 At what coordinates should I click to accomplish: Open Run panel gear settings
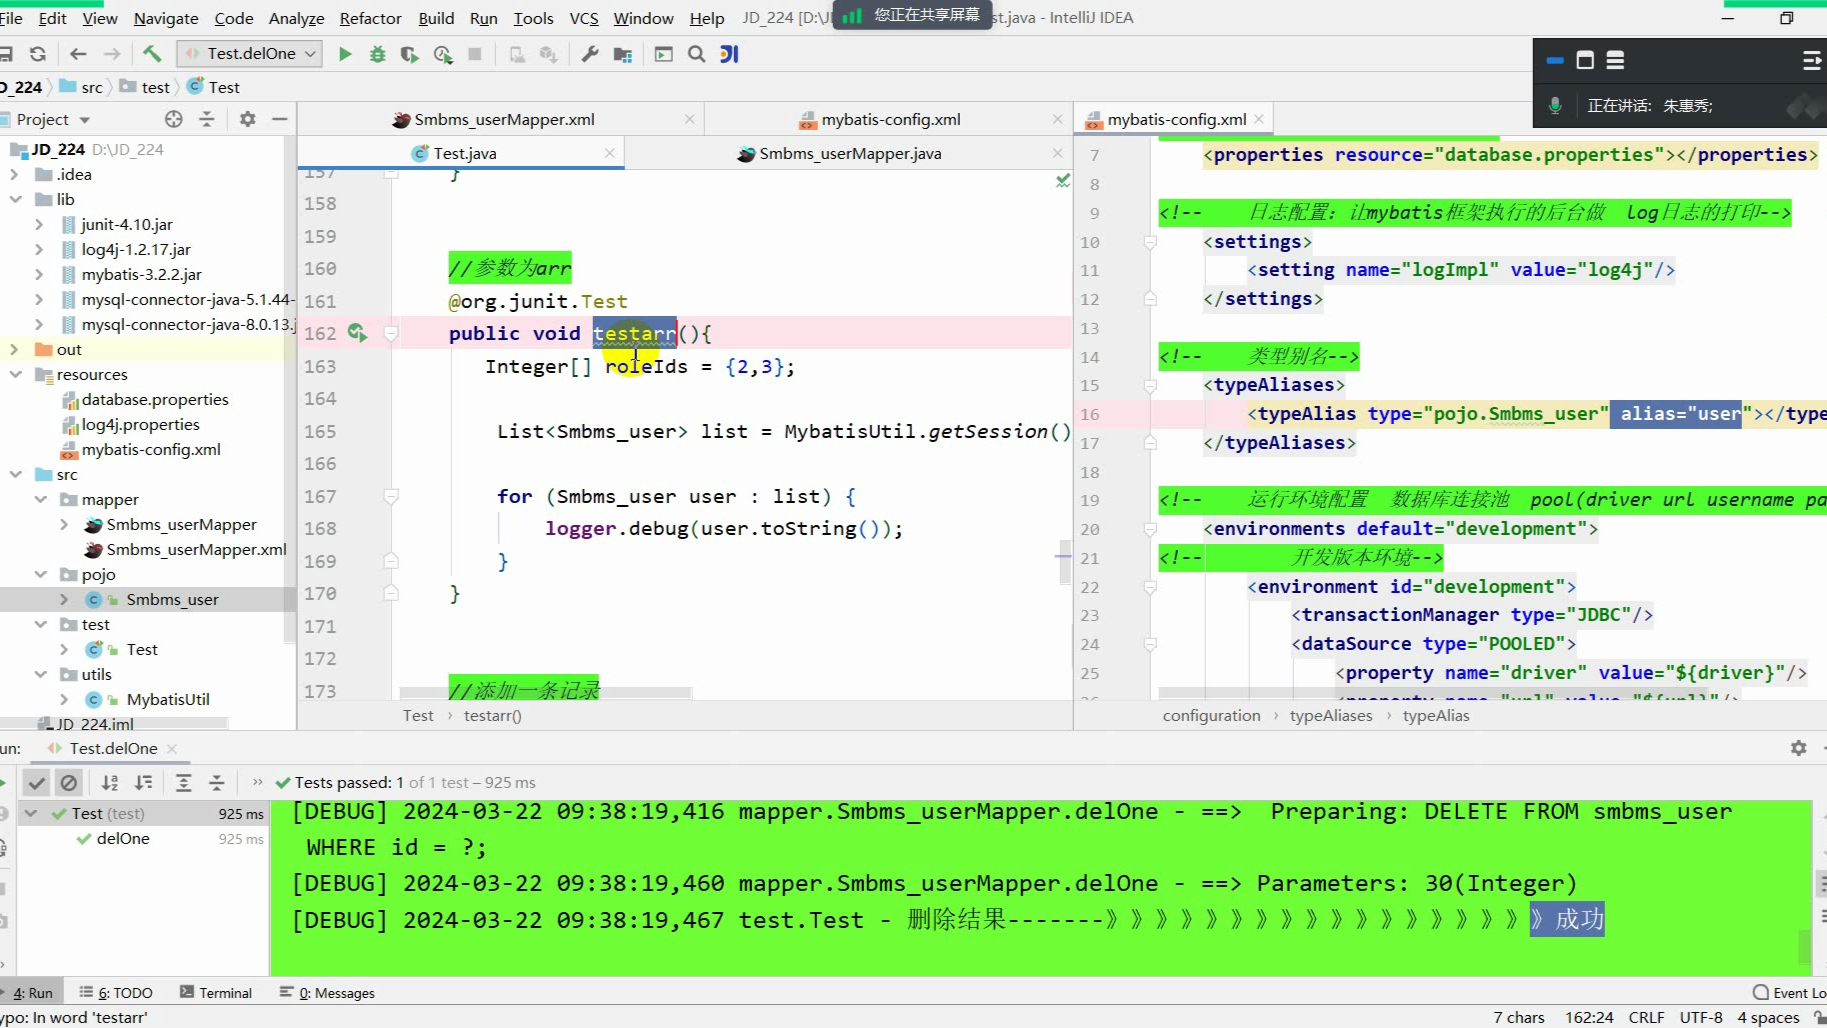coord(1798,748)
